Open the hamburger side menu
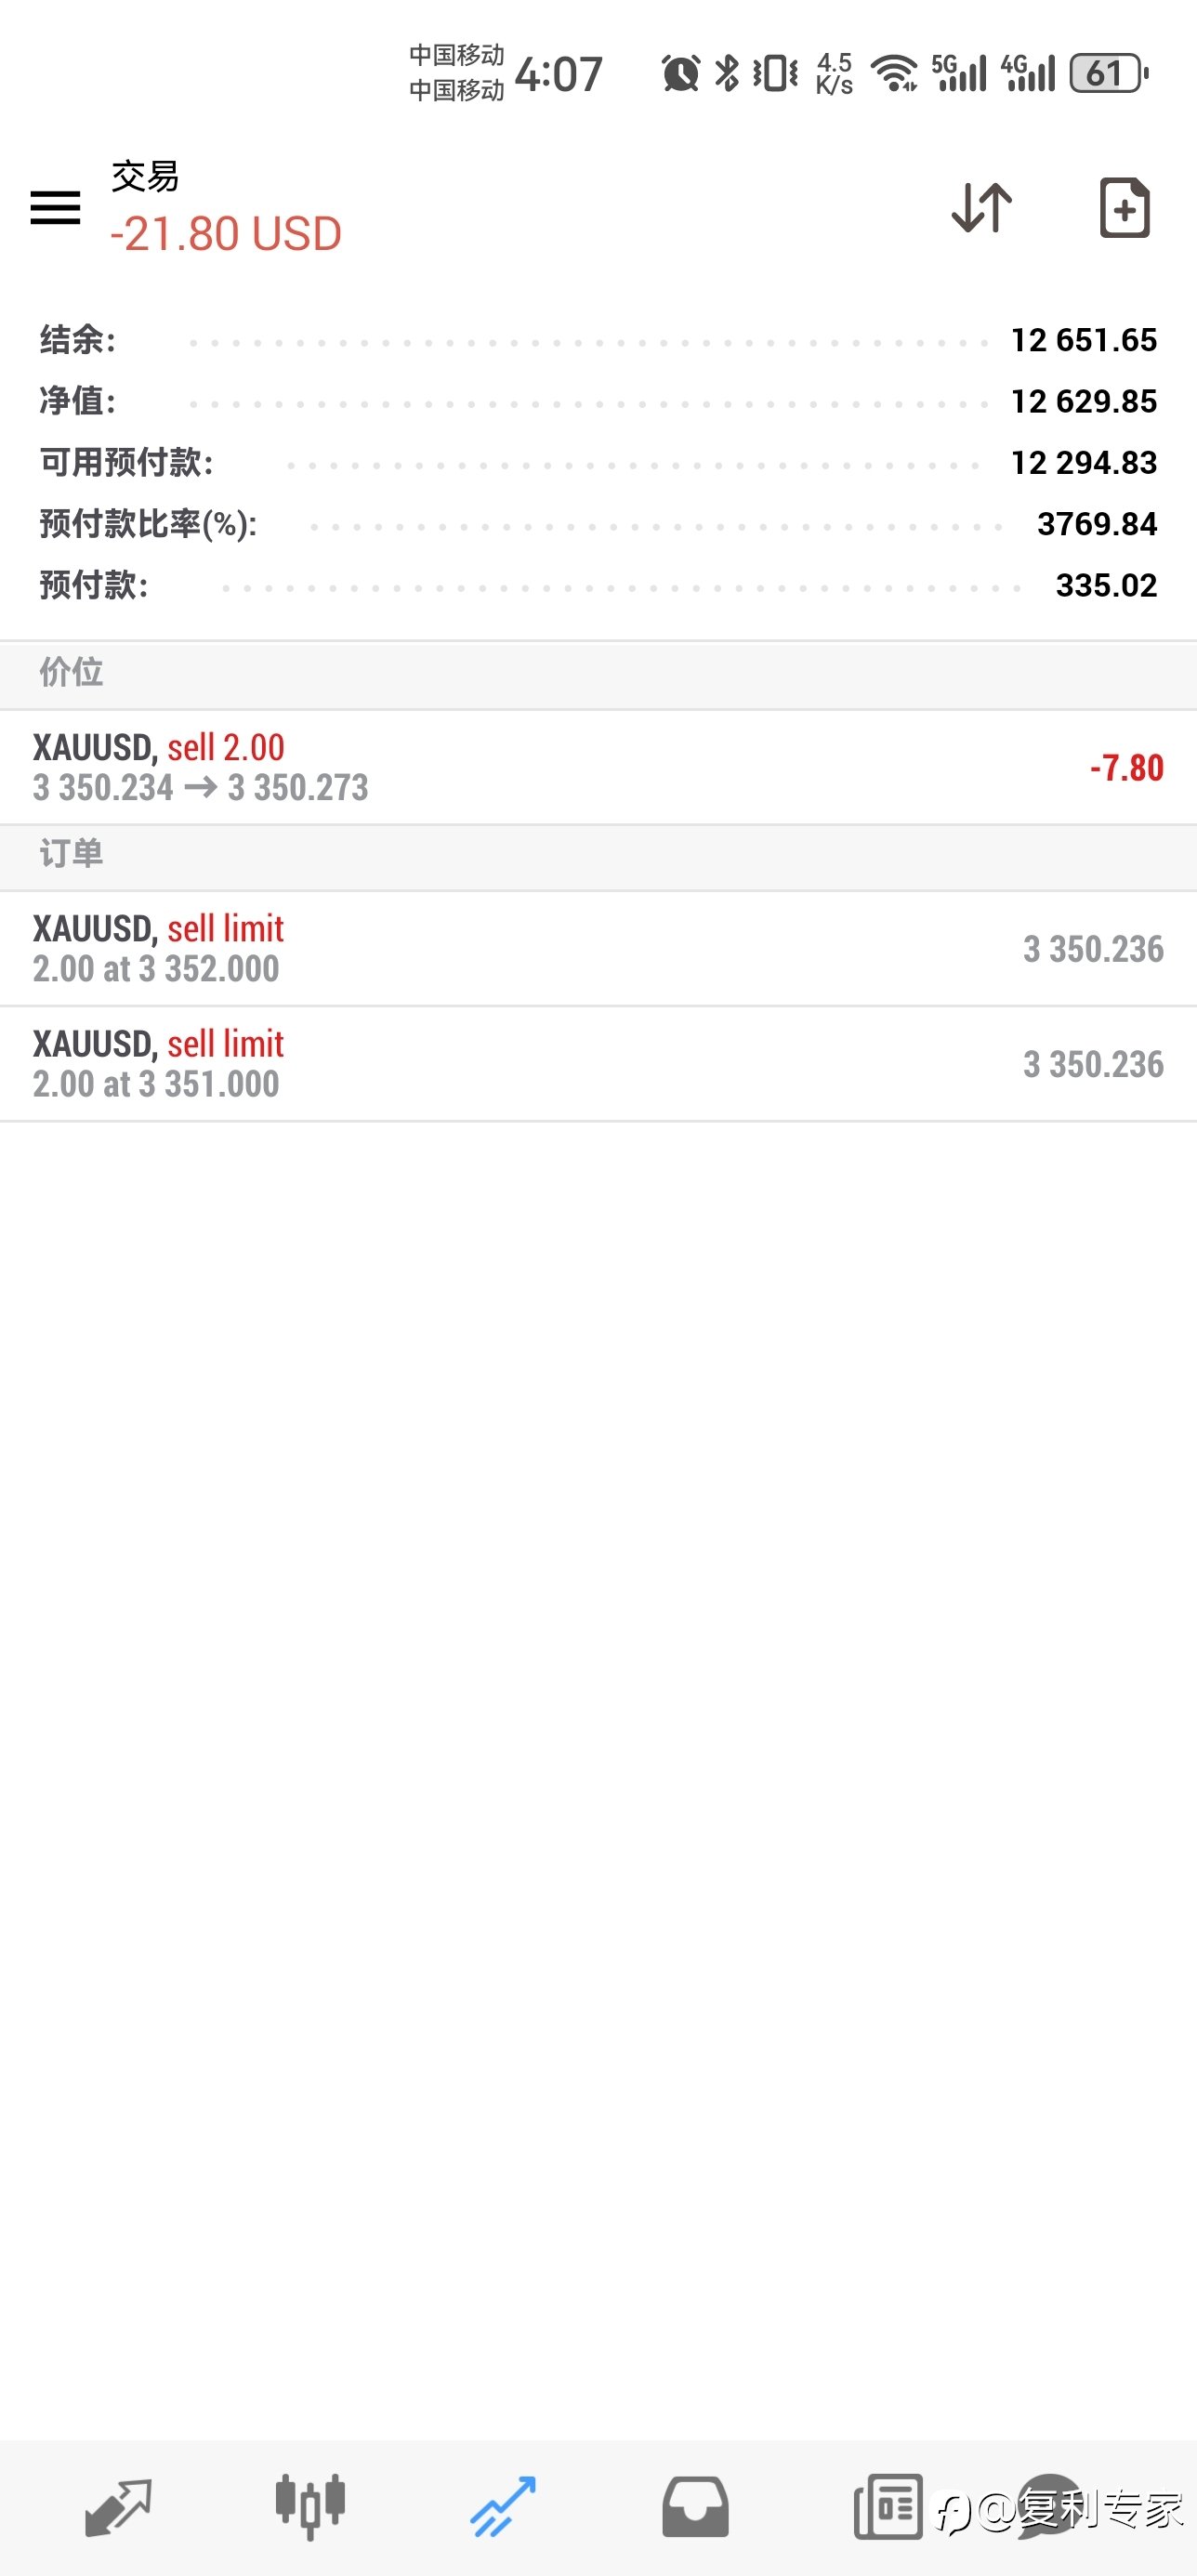1197x2576 pixels. coord(55,207)
